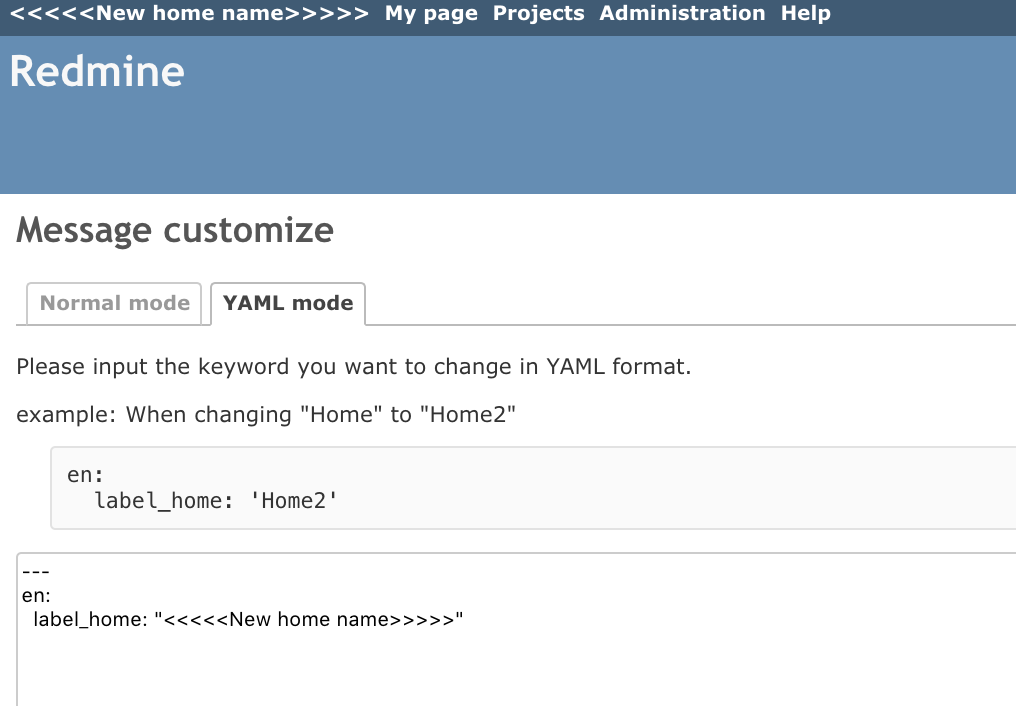This screenshot has width=1016, height=706.
Task: Open the "<<<<<New home name>>>>>" top menu link
Action: pos(189,13)
